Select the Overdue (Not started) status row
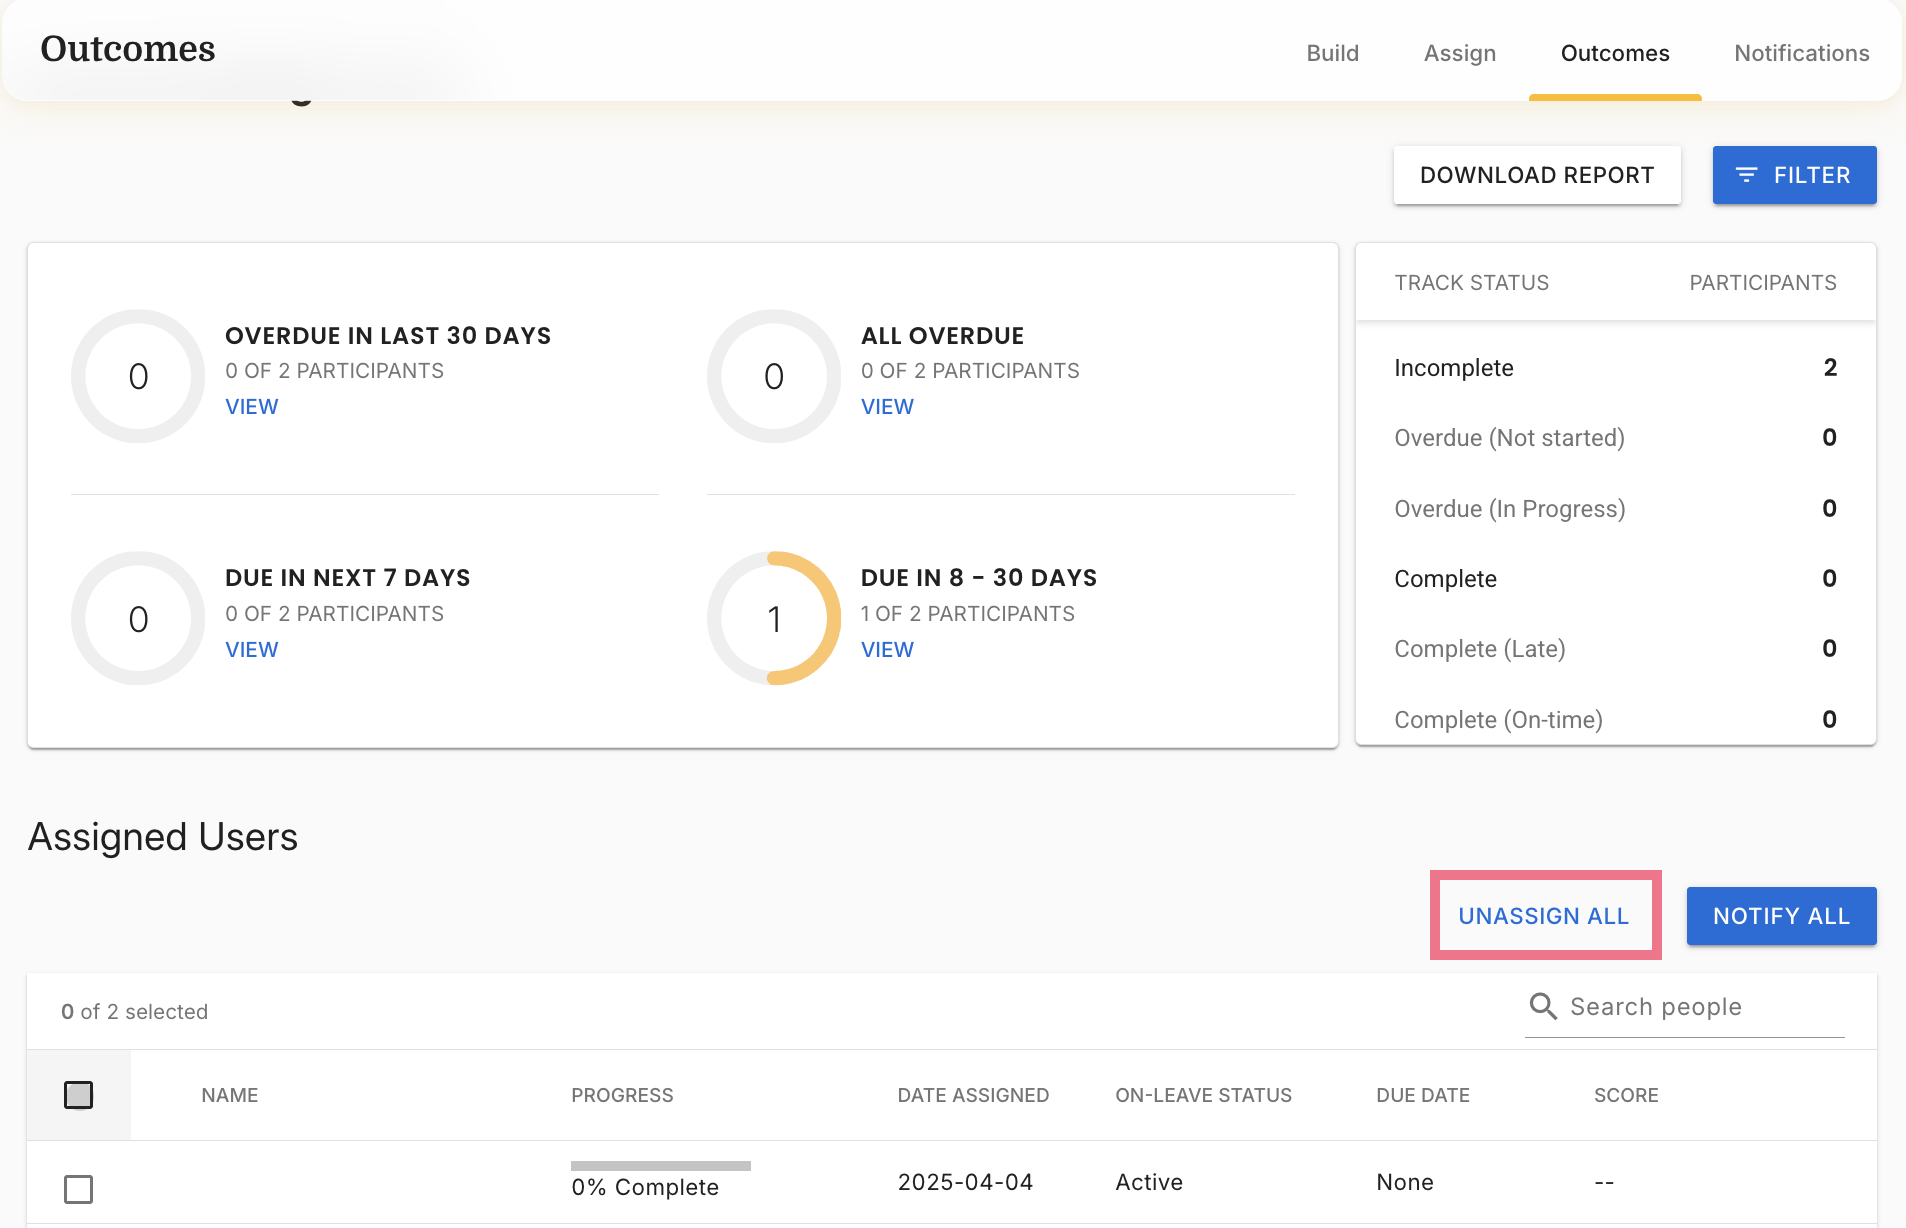The width and height of the screenshot is (1906, 1228). (x=1615, y=438)
